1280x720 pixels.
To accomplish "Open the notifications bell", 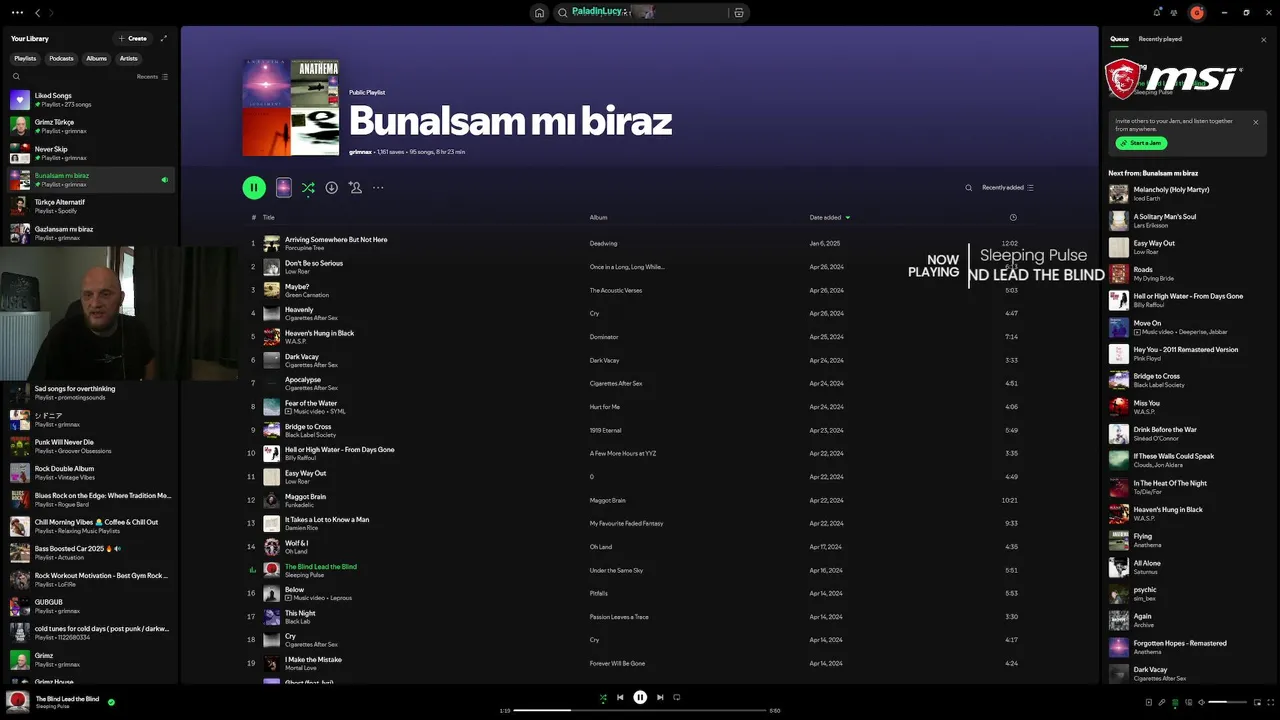I will pyautogui.click(x=1157, y=13).
